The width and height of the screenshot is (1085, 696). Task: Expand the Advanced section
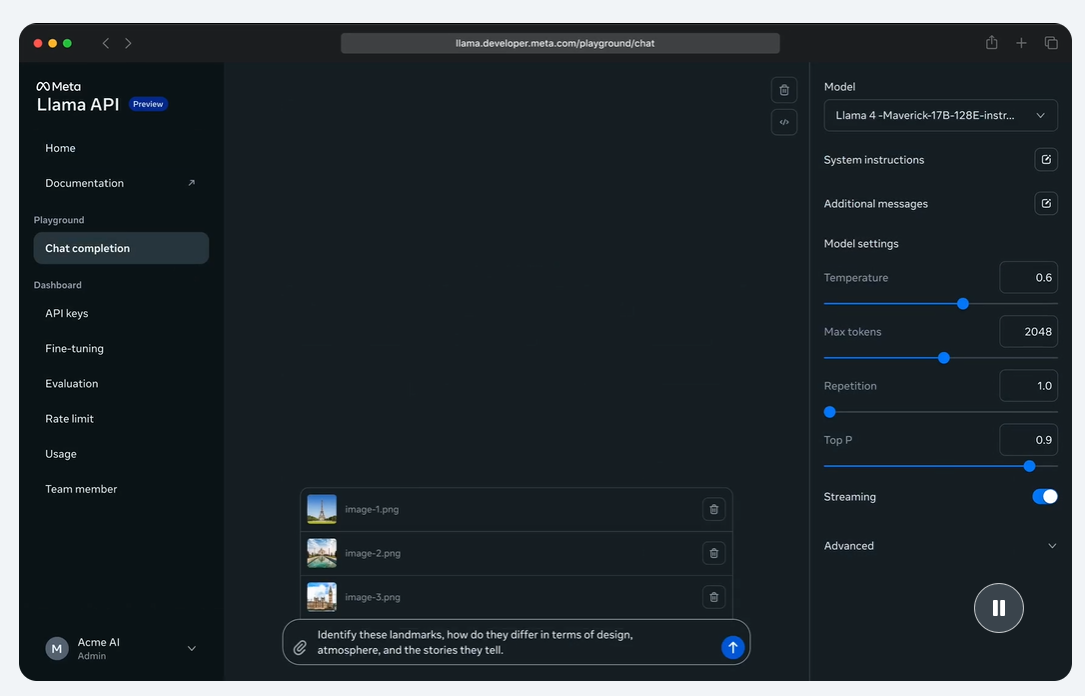click(940, 546)
